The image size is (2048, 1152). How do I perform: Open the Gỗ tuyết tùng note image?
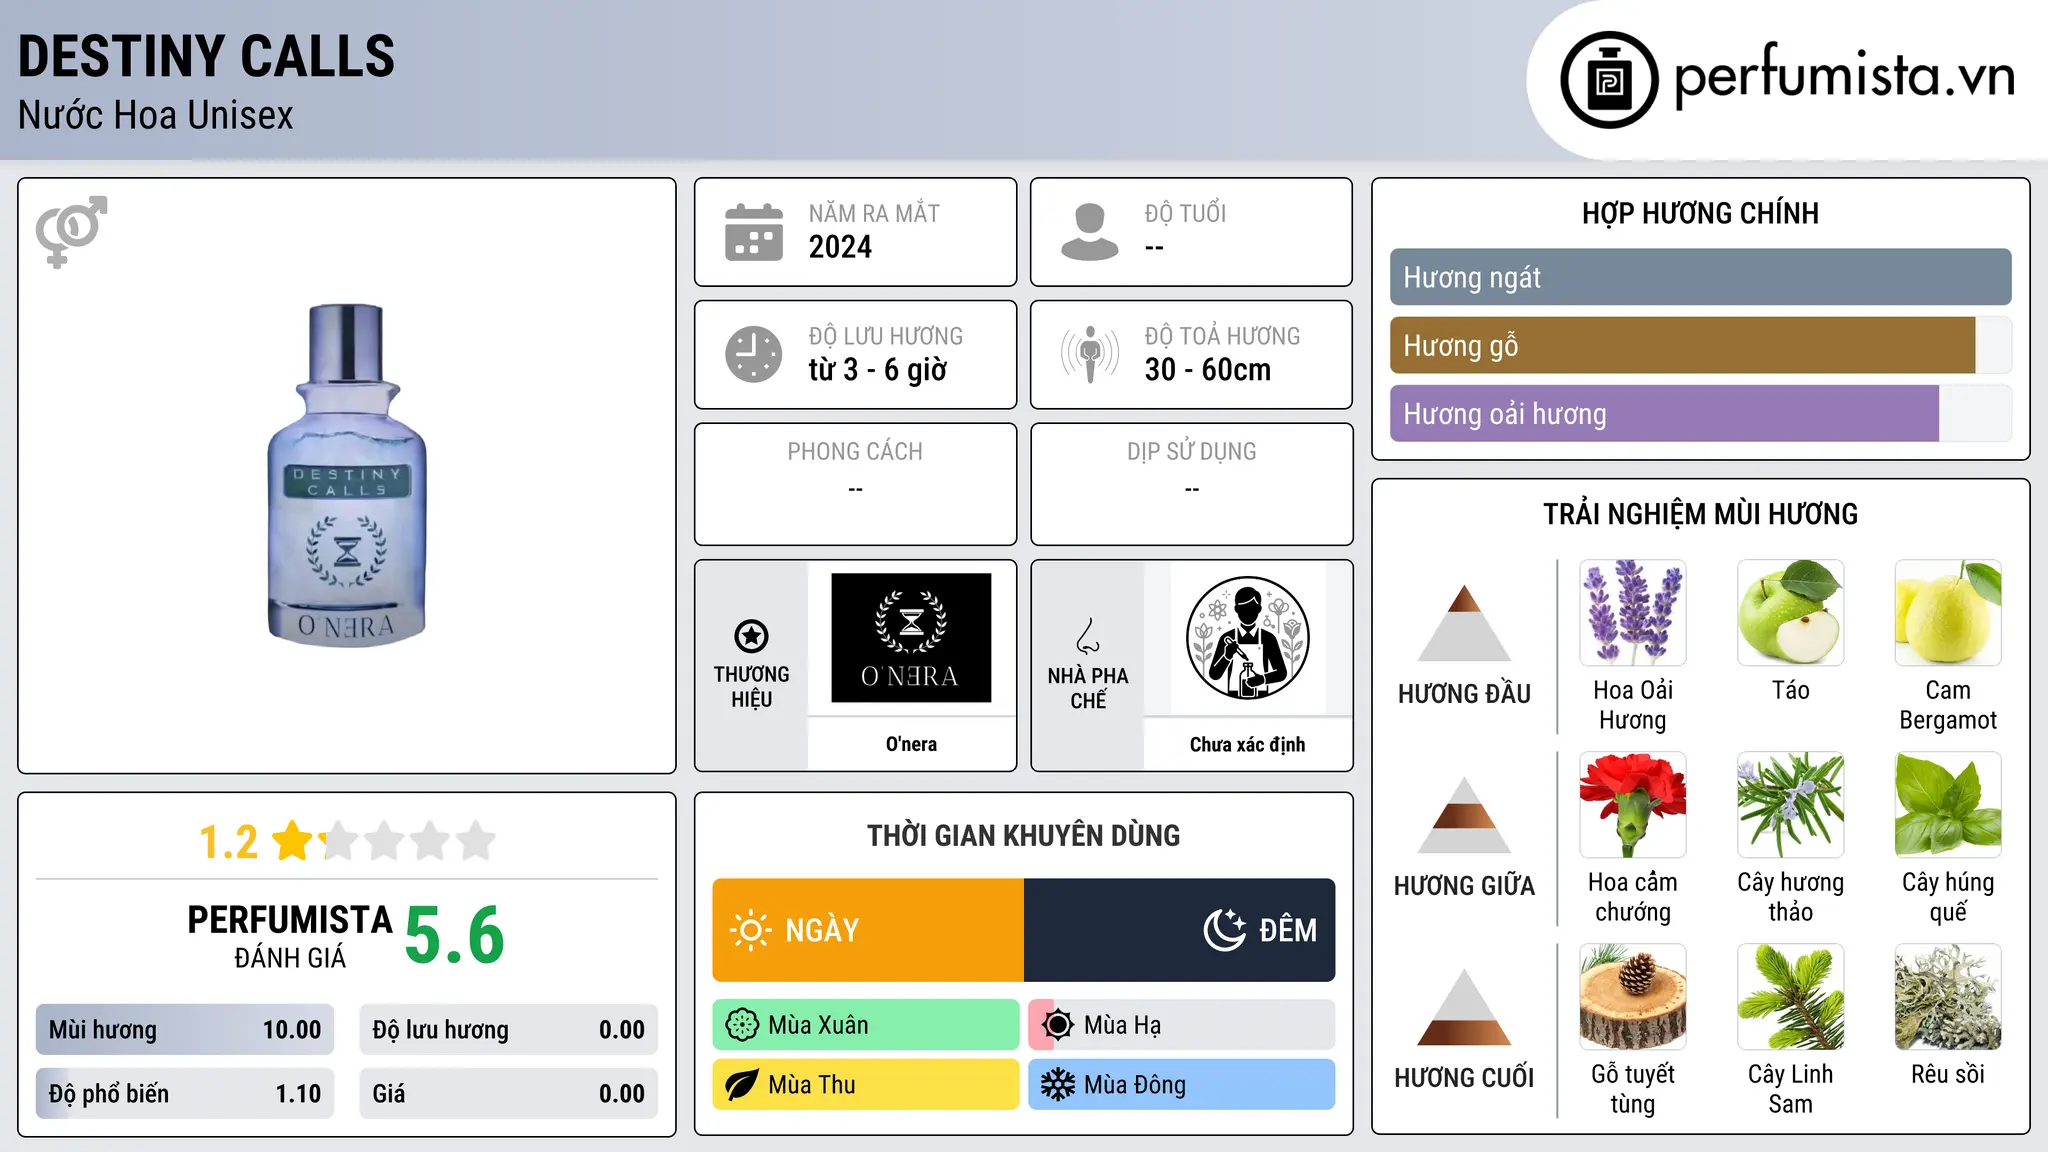click(1633, 997)
